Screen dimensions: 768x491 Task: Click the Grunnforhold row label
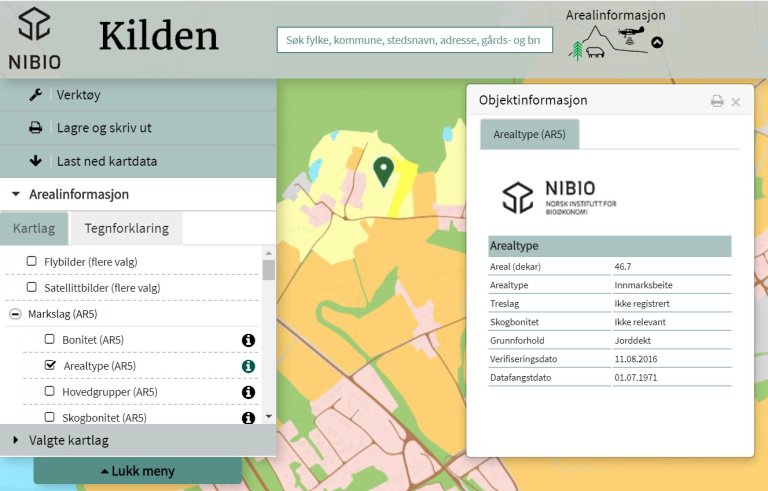(x=517, y=341)
